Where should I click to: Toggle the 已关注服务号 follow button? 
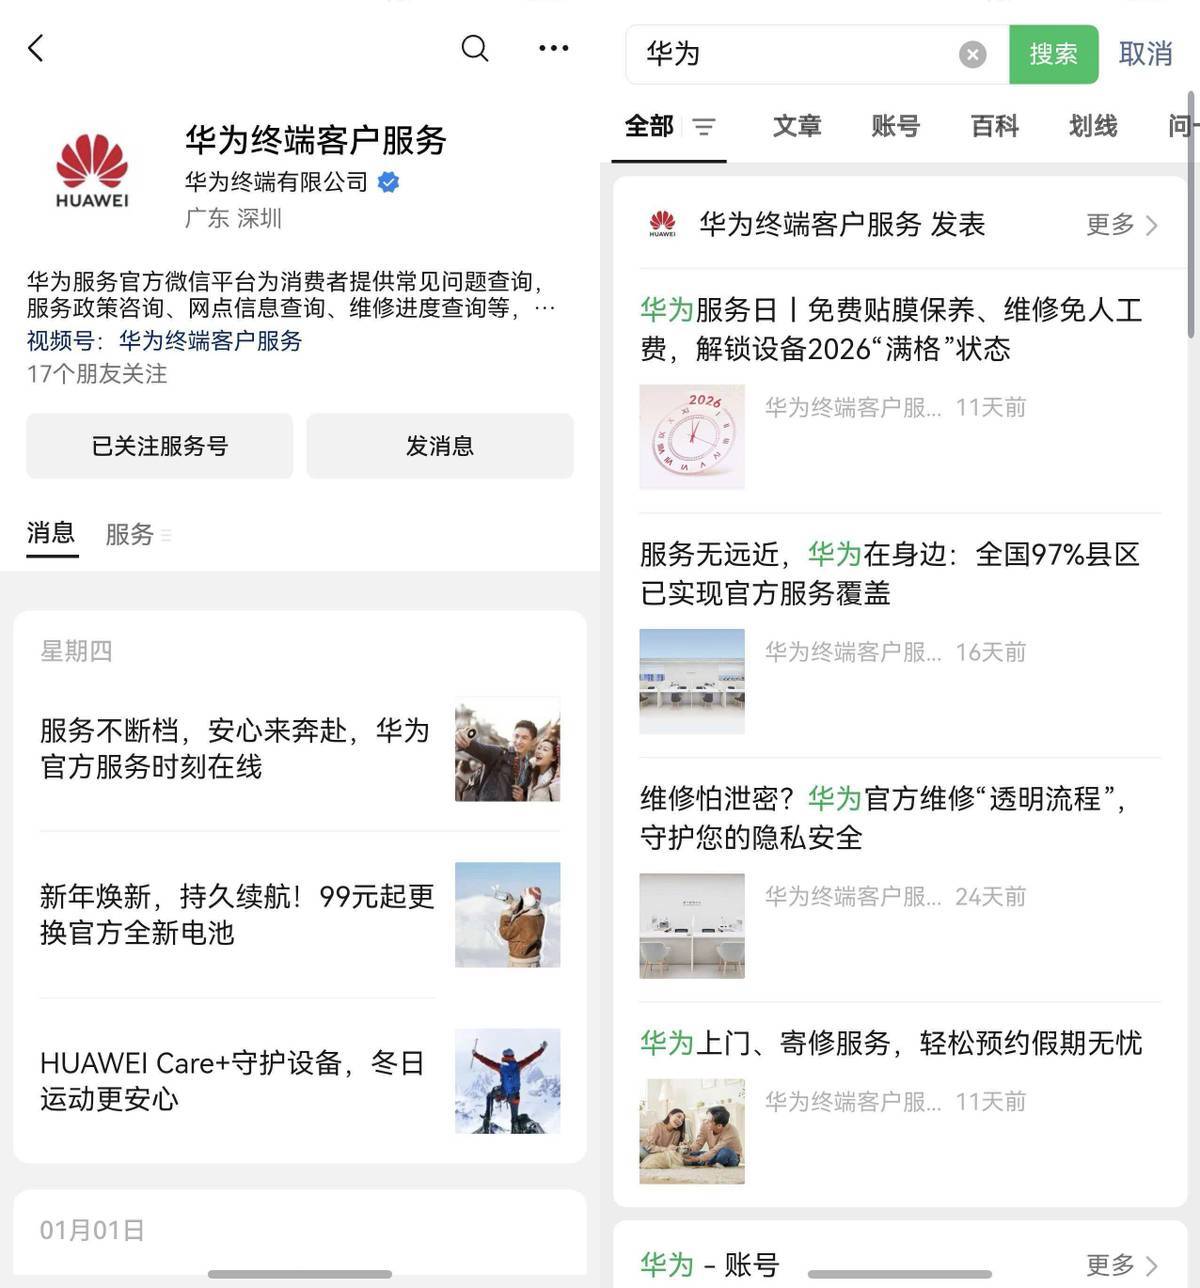click(x=160, y=446)
